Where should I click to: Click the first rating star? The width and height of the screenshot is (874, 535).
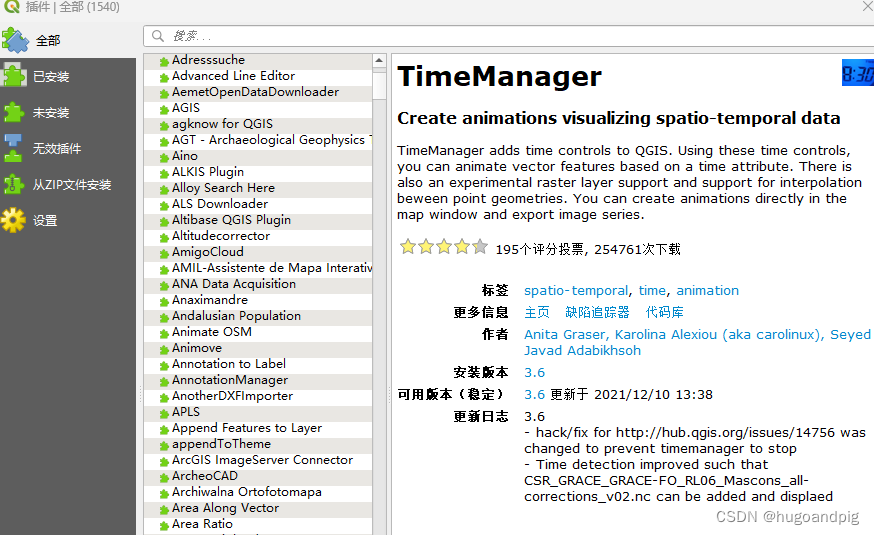tap(408, 246)
